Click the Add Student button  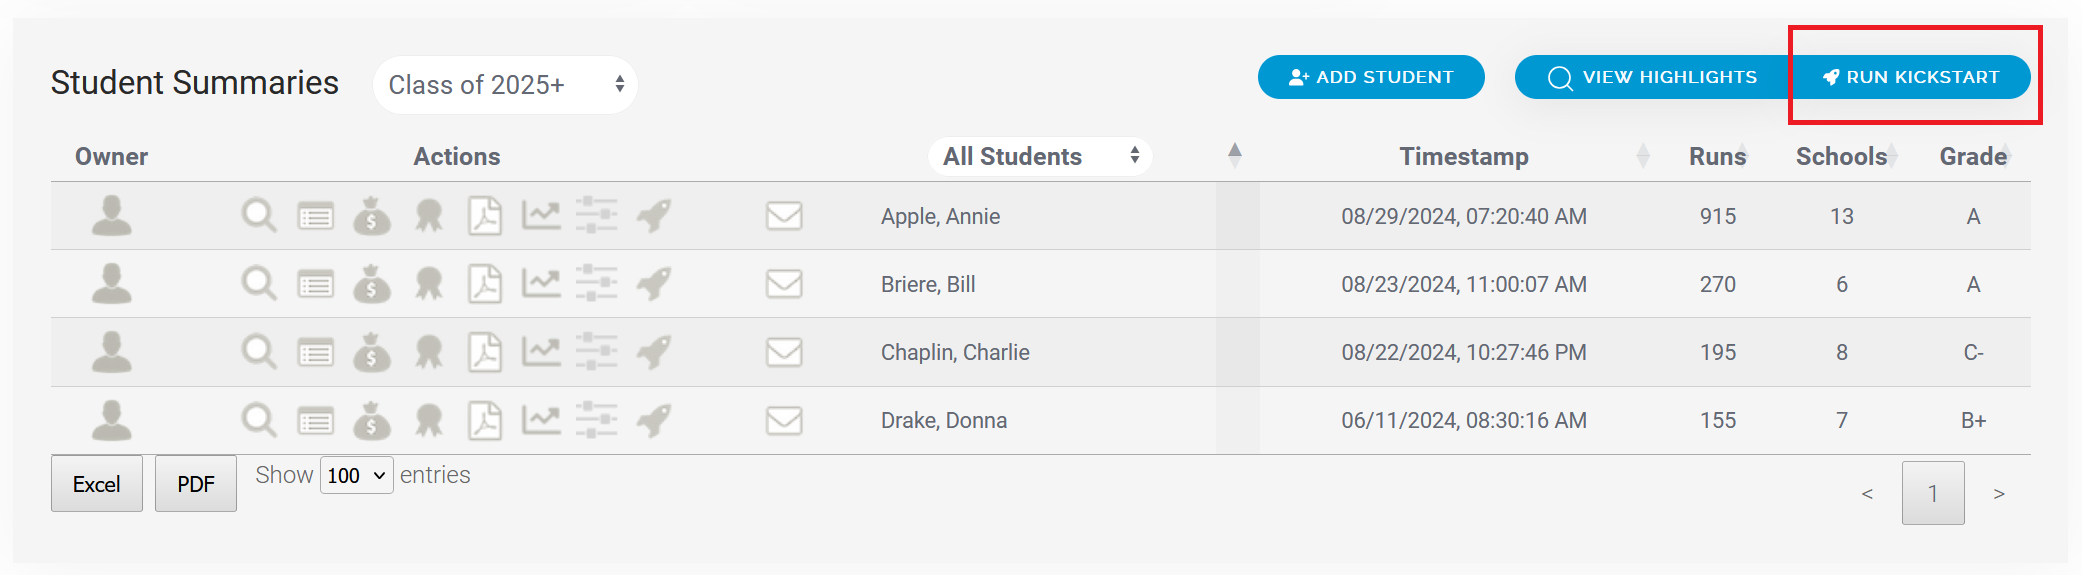pos(1371,77)
